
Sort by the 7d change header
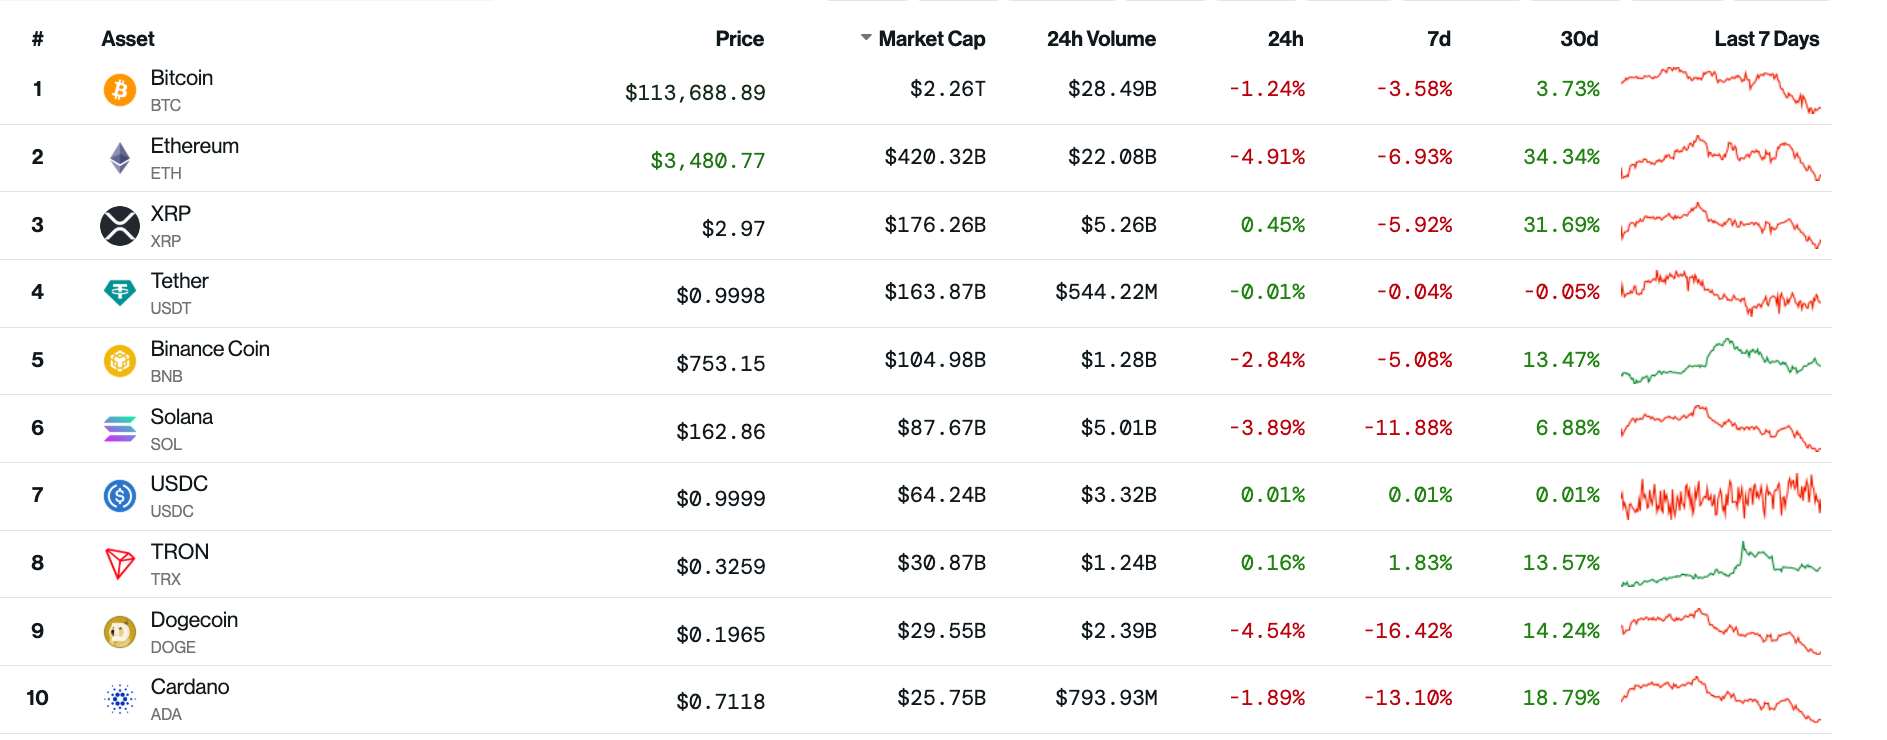(x=1438, y=39)
